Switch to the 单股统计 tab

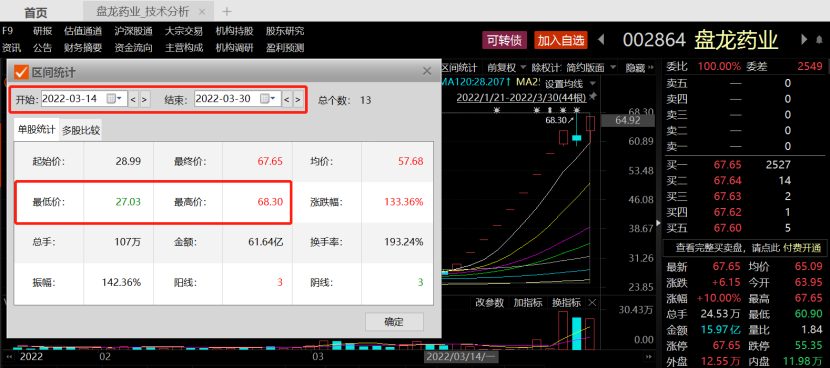click(x=37, y=130)
